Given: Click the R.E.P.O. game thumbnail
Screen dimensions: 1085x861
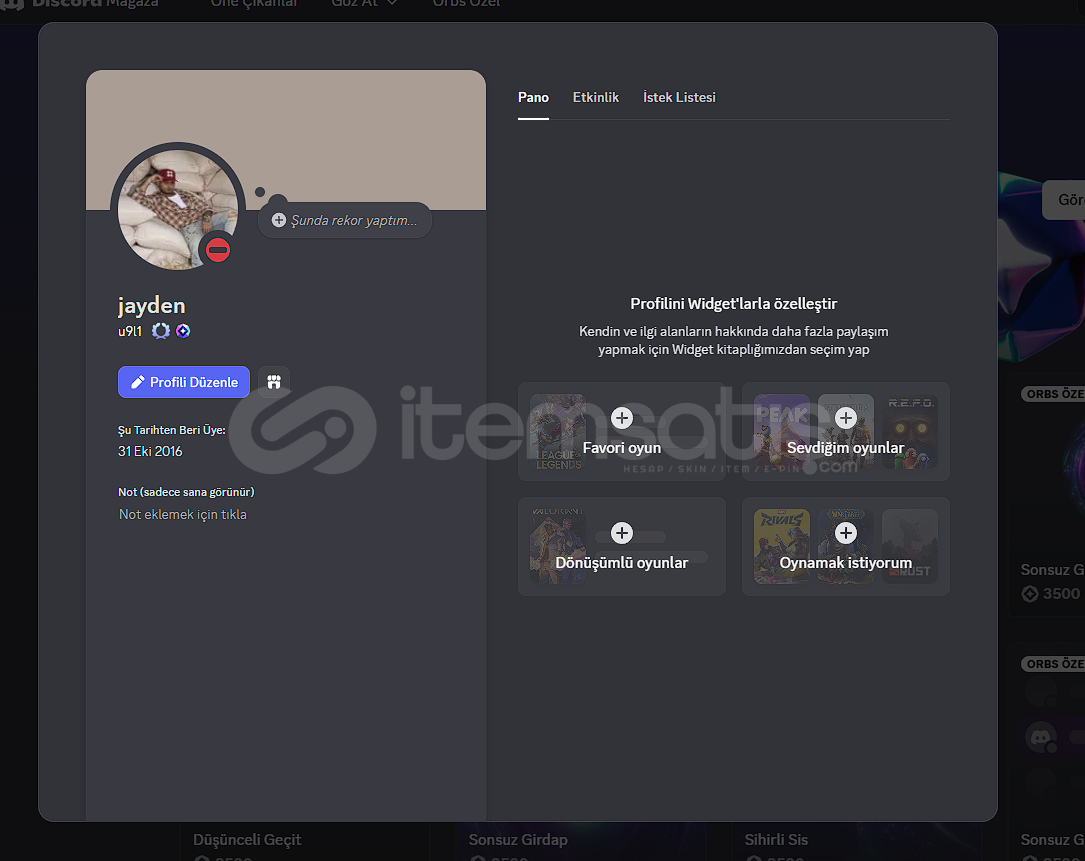Looking at the screenshot, I should [x=910, y=432].
